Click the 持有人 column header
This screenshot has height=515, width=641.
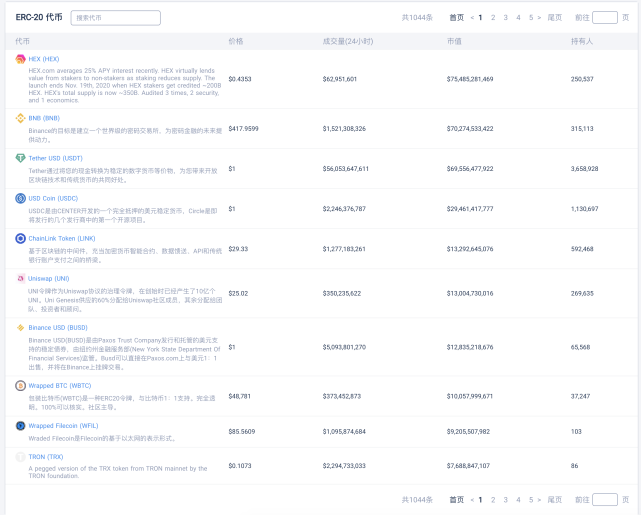click(x=582, y=41)
